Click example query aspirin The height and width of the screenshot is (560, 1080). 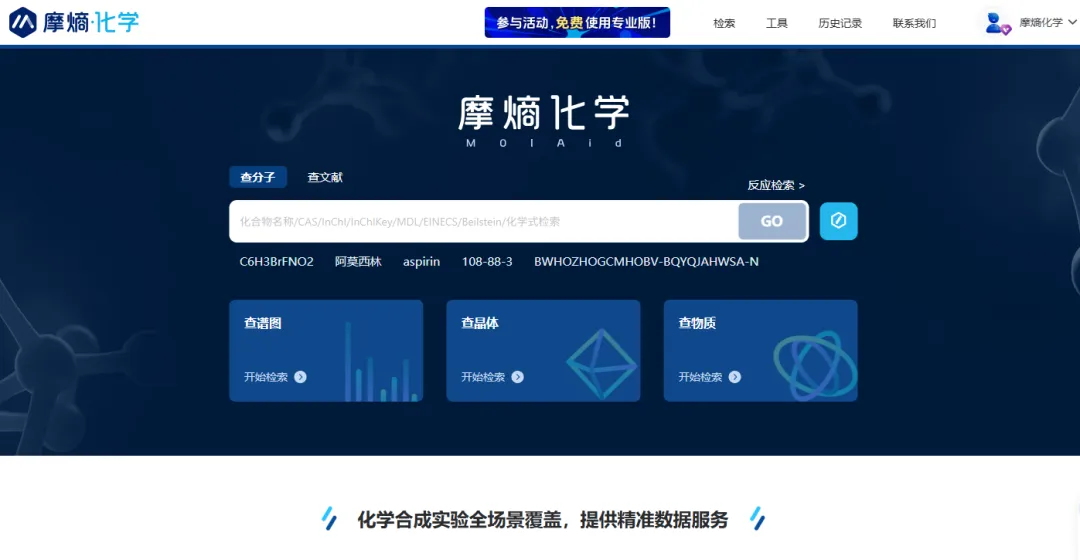422,262
